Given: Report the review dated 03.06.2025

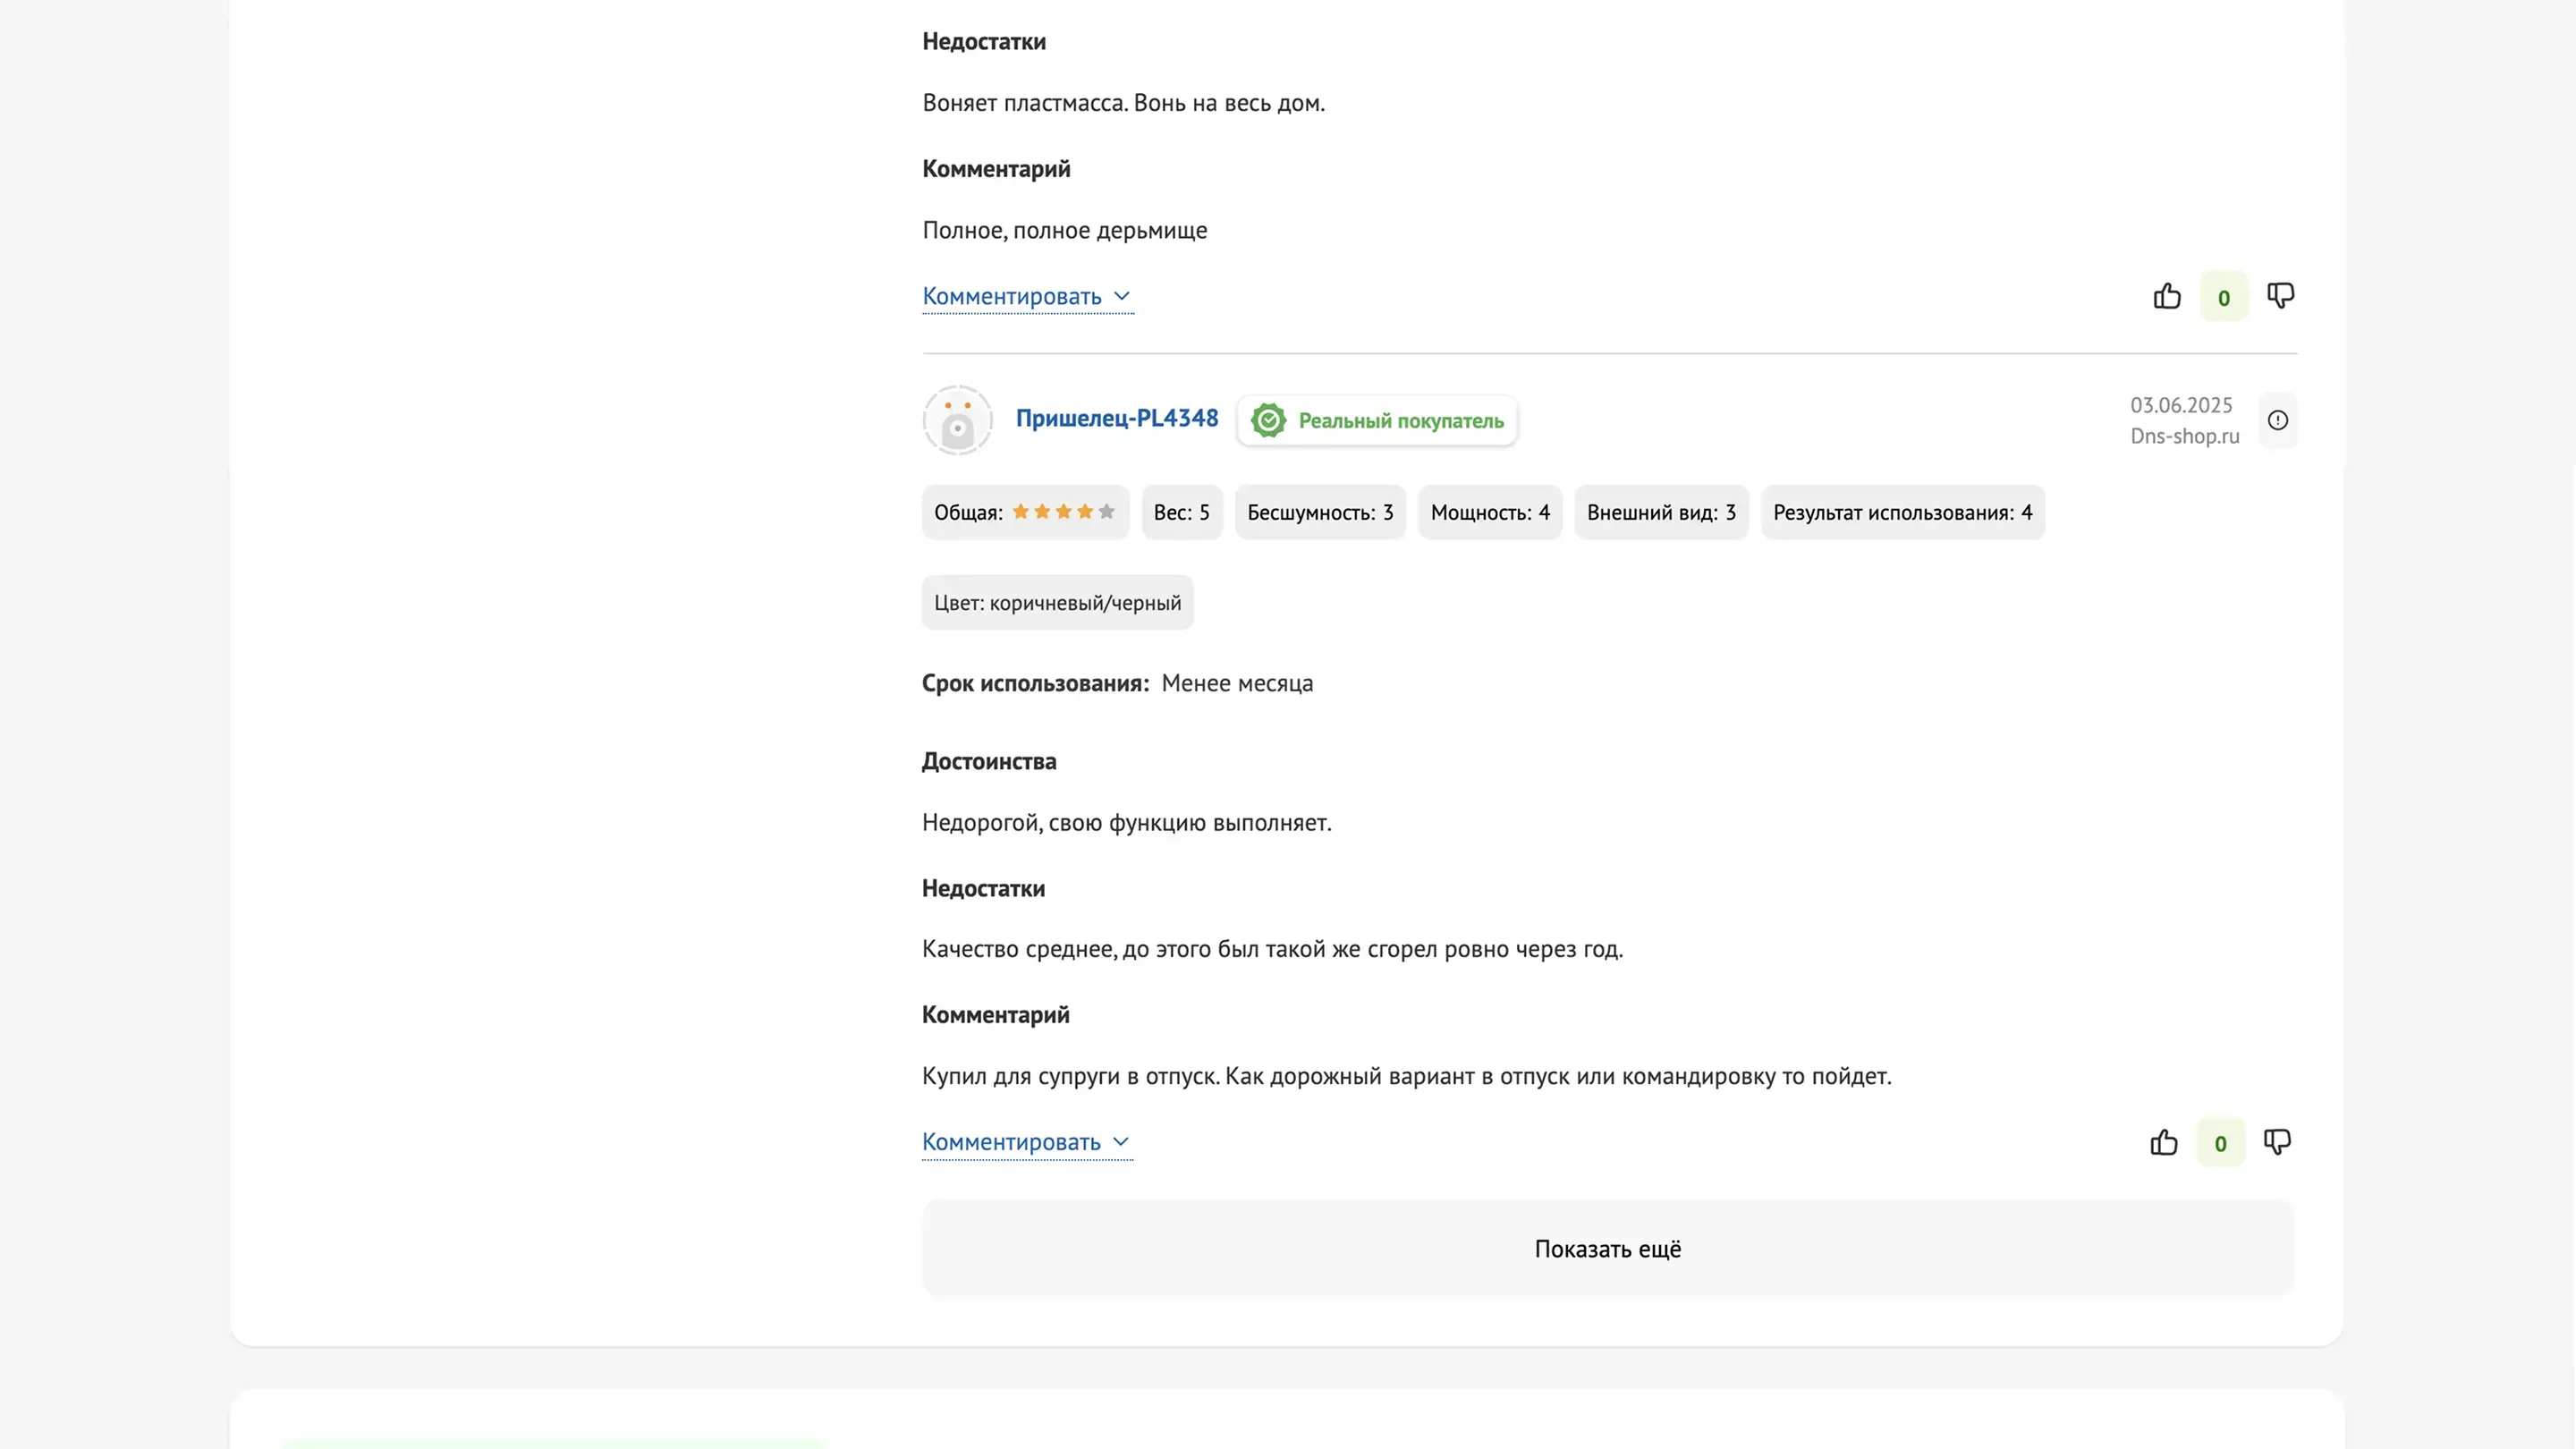Looking at the screenshot, I should click(x=2277, y=421).
